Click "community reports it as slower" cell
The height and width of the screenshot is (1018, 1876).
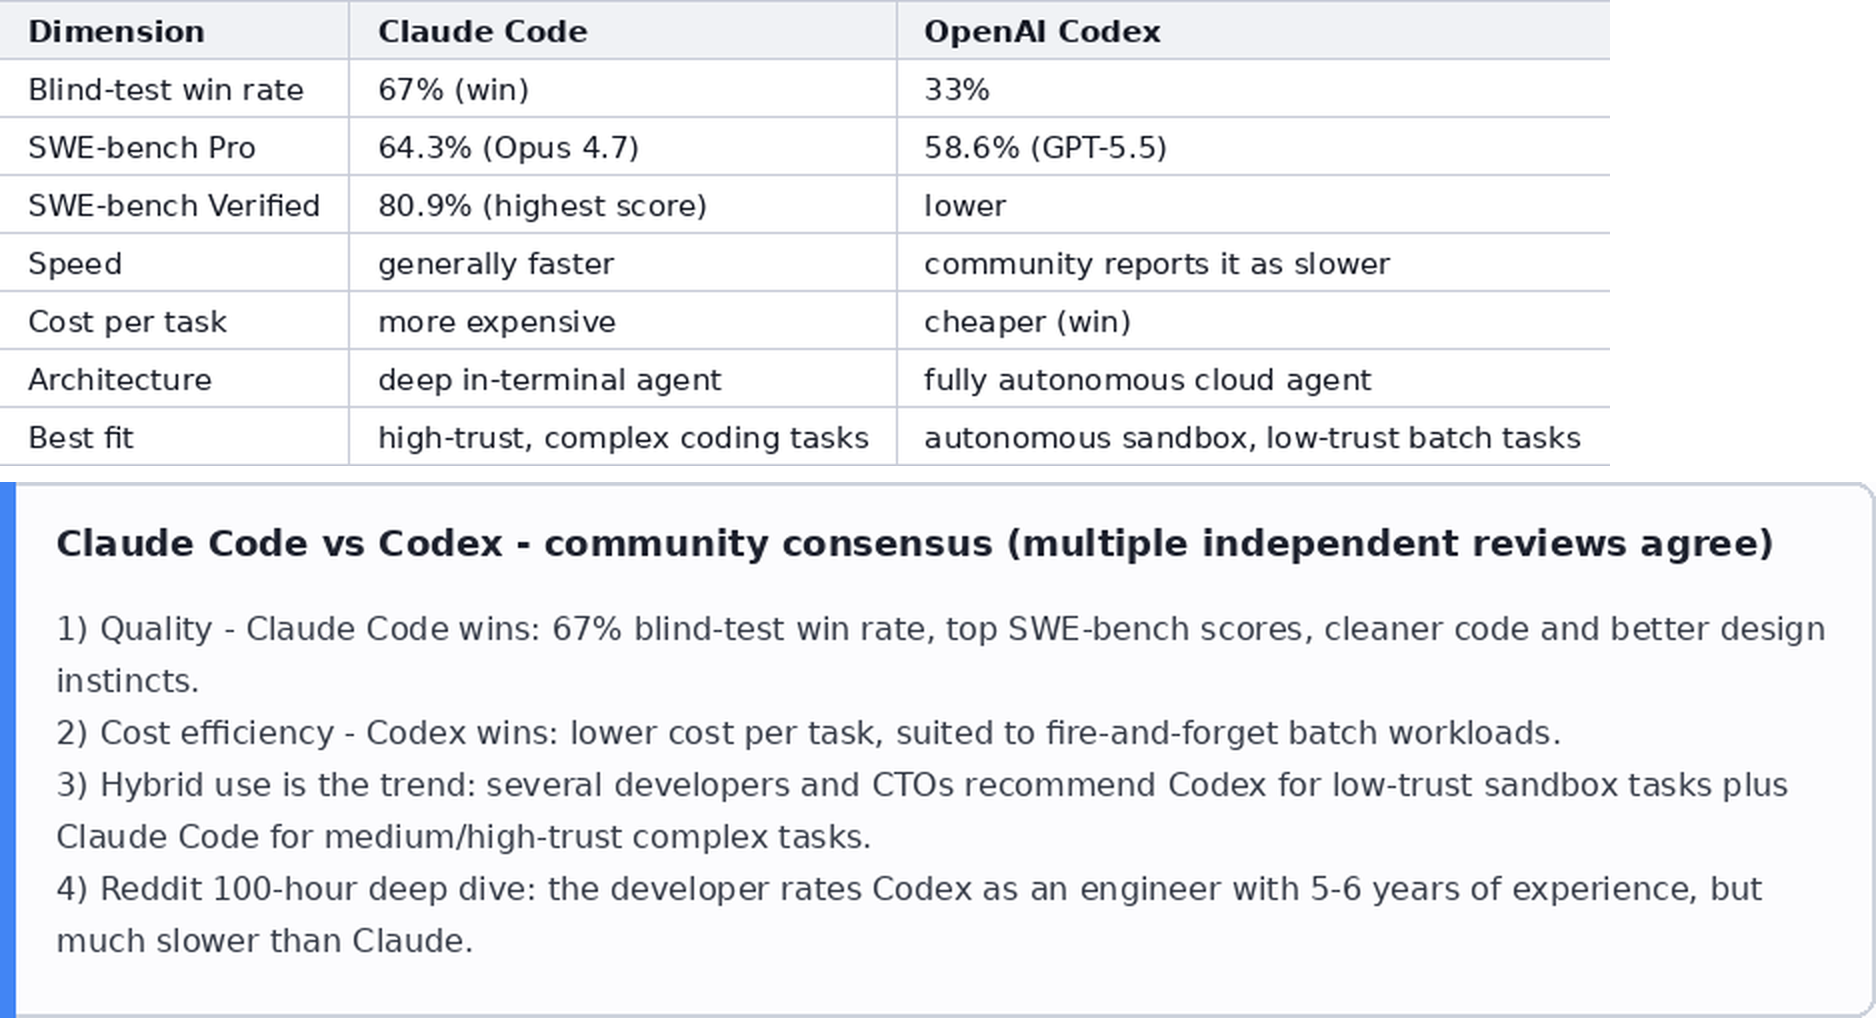click(x=1253, y=263)
